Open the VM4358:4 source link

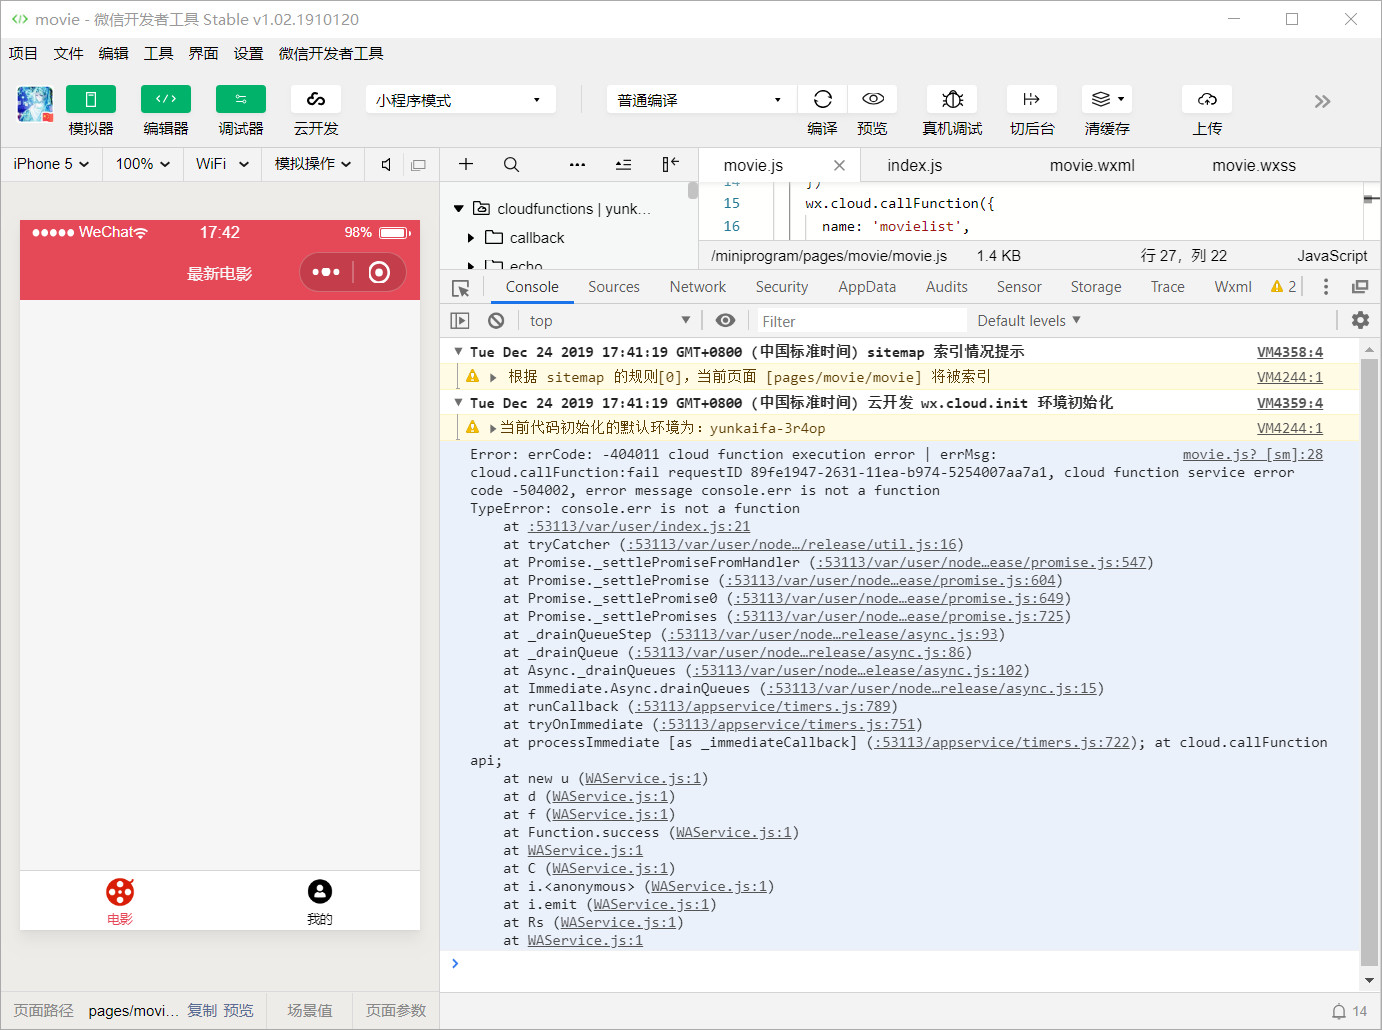pos(1290,352)
